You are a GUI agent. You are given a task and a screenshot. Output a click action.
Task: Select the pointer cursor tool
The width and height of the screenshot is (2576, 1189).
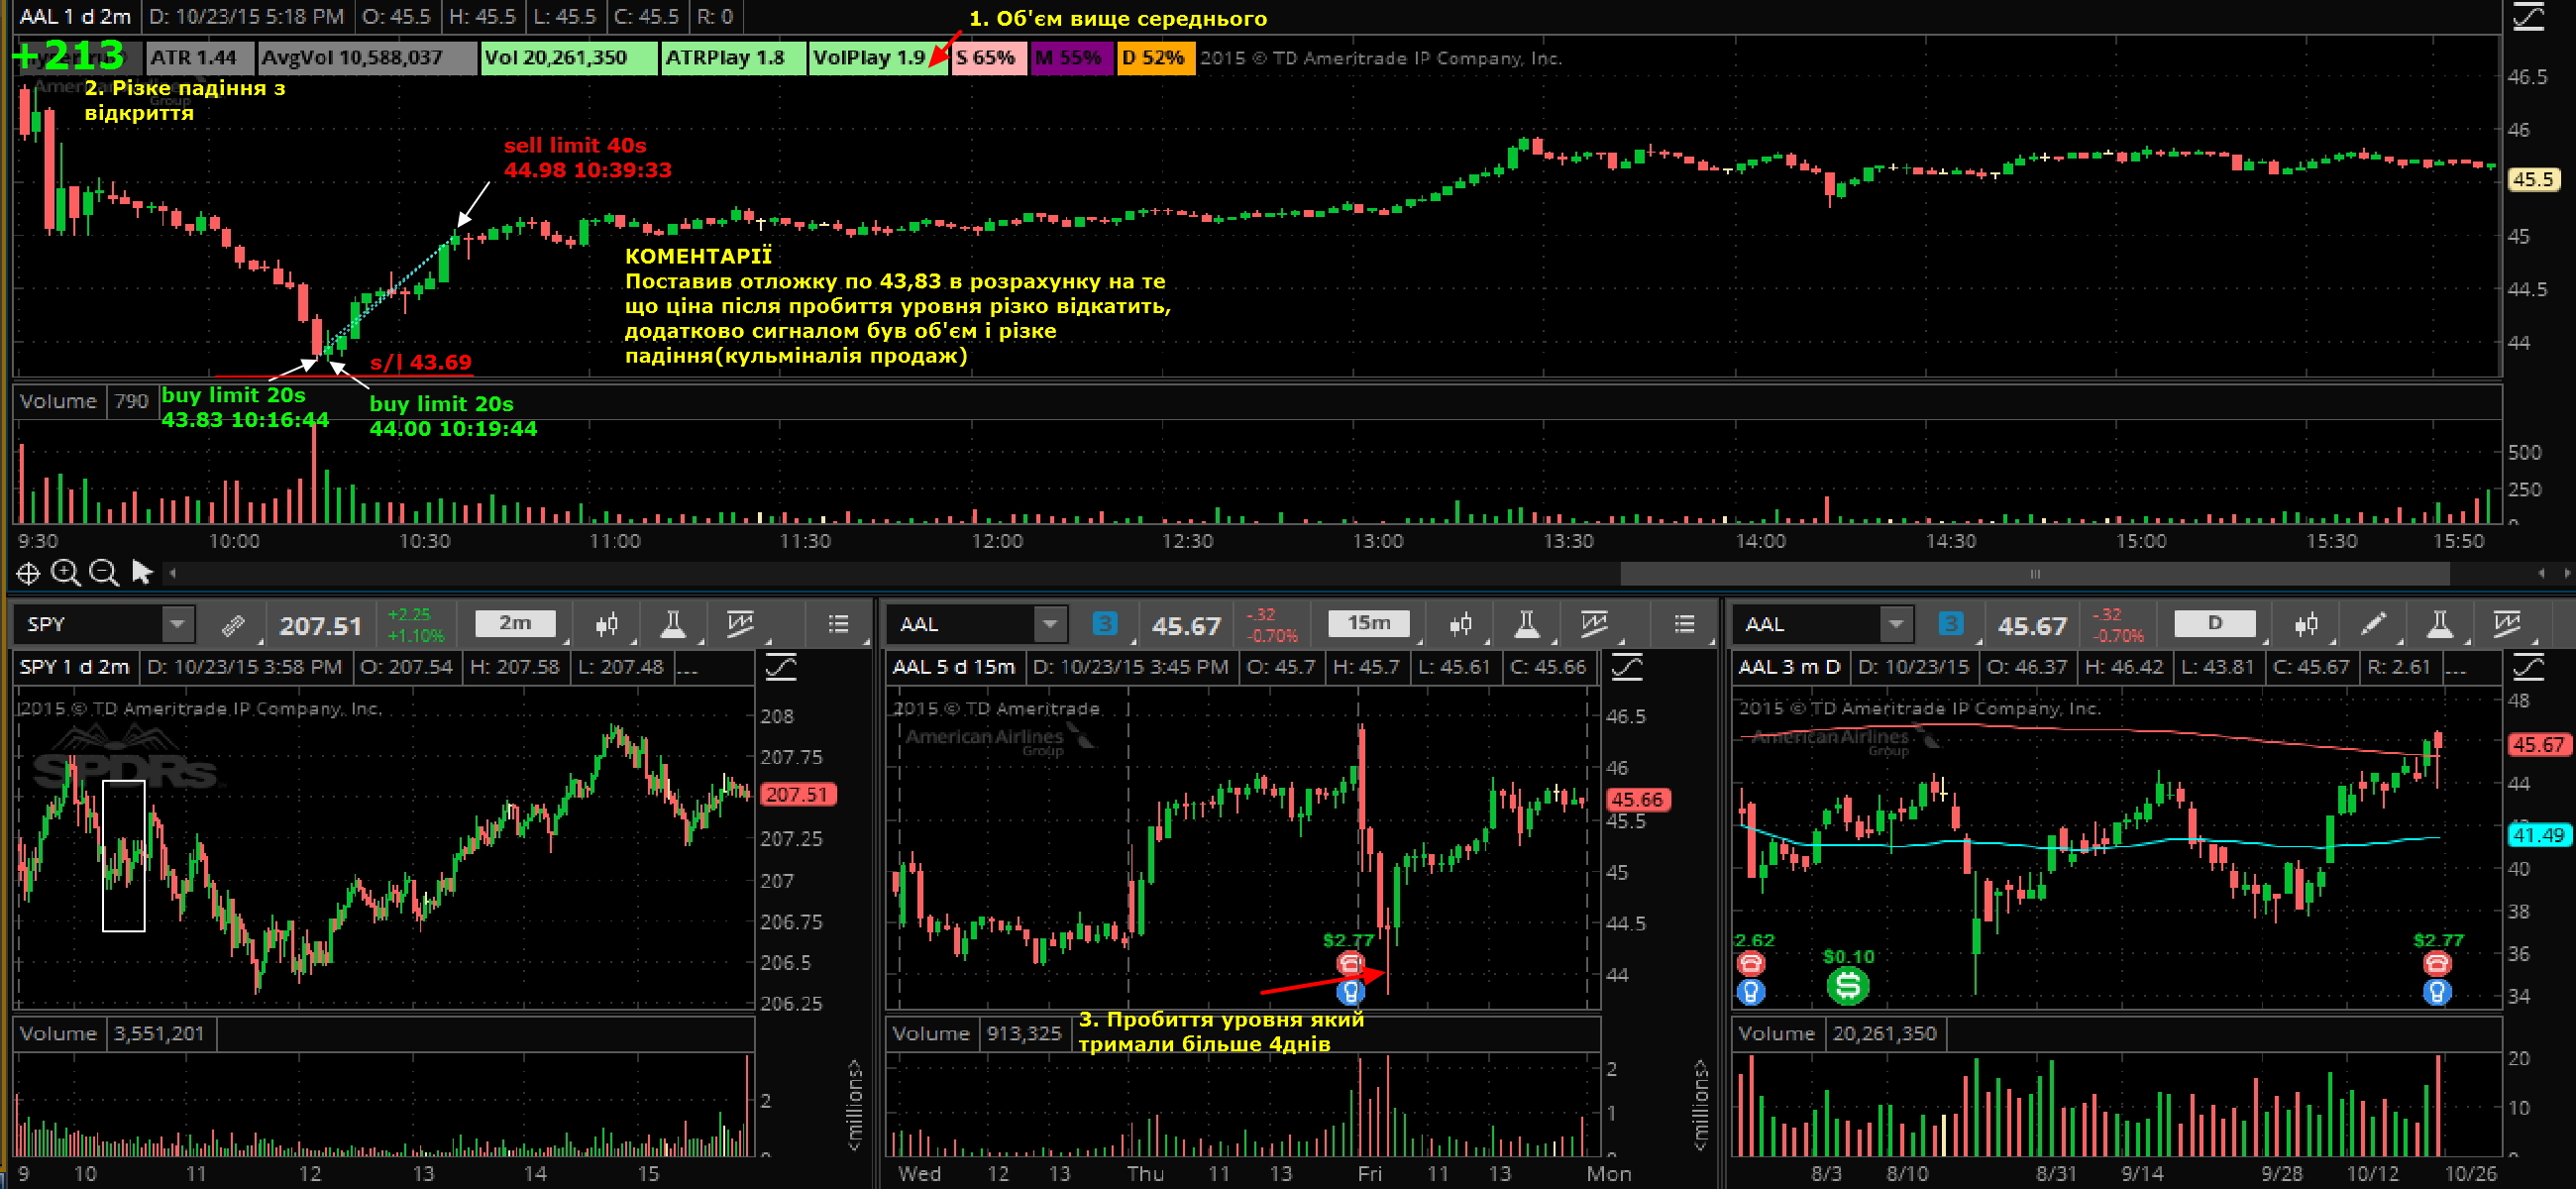click(x=142, y=572)
